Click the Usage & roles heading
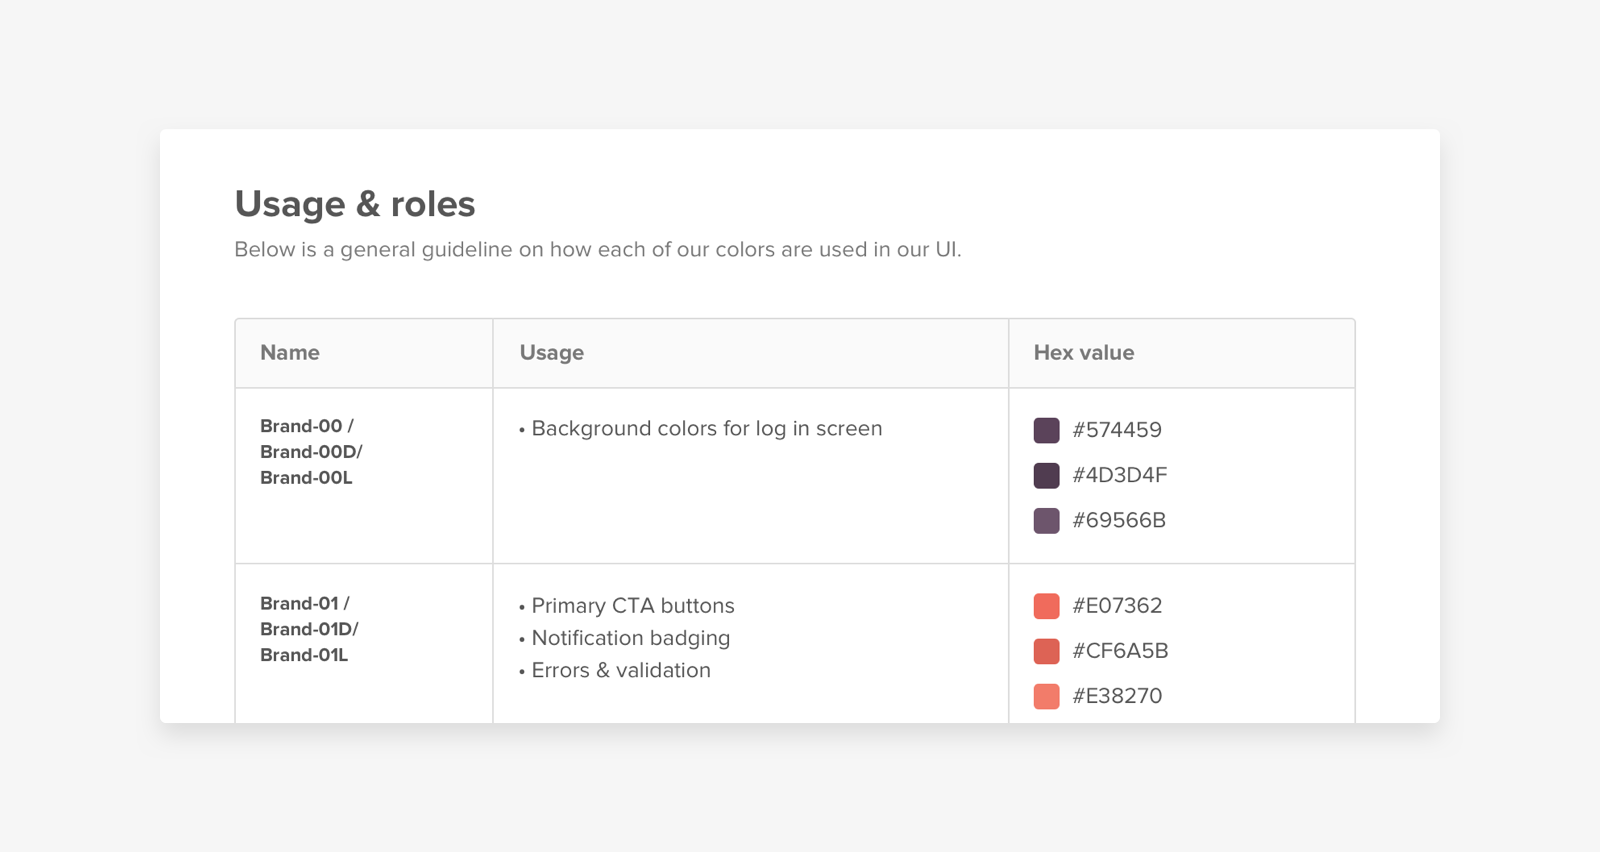Viewport: 1600px width, 852px height. [355, 204]
